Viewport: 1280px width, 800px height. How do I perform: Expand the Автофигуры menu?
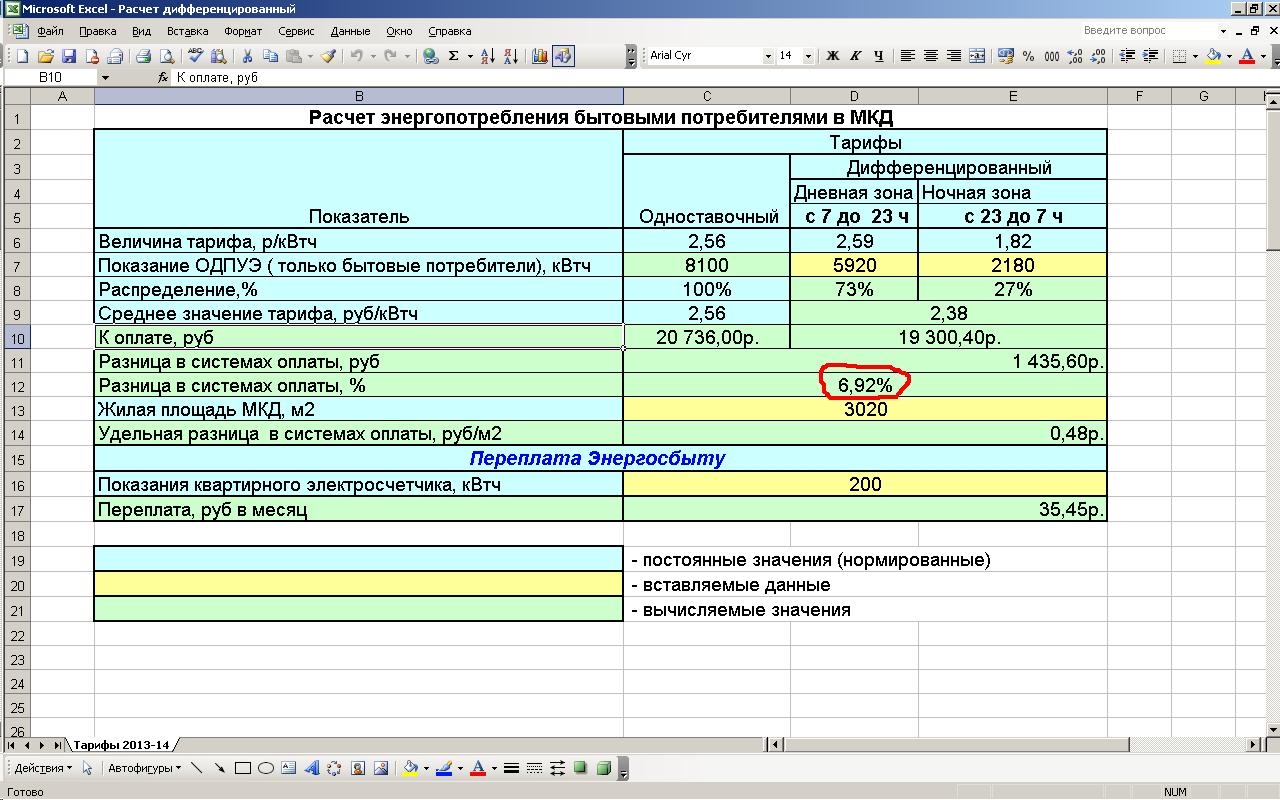pos(145,768)
